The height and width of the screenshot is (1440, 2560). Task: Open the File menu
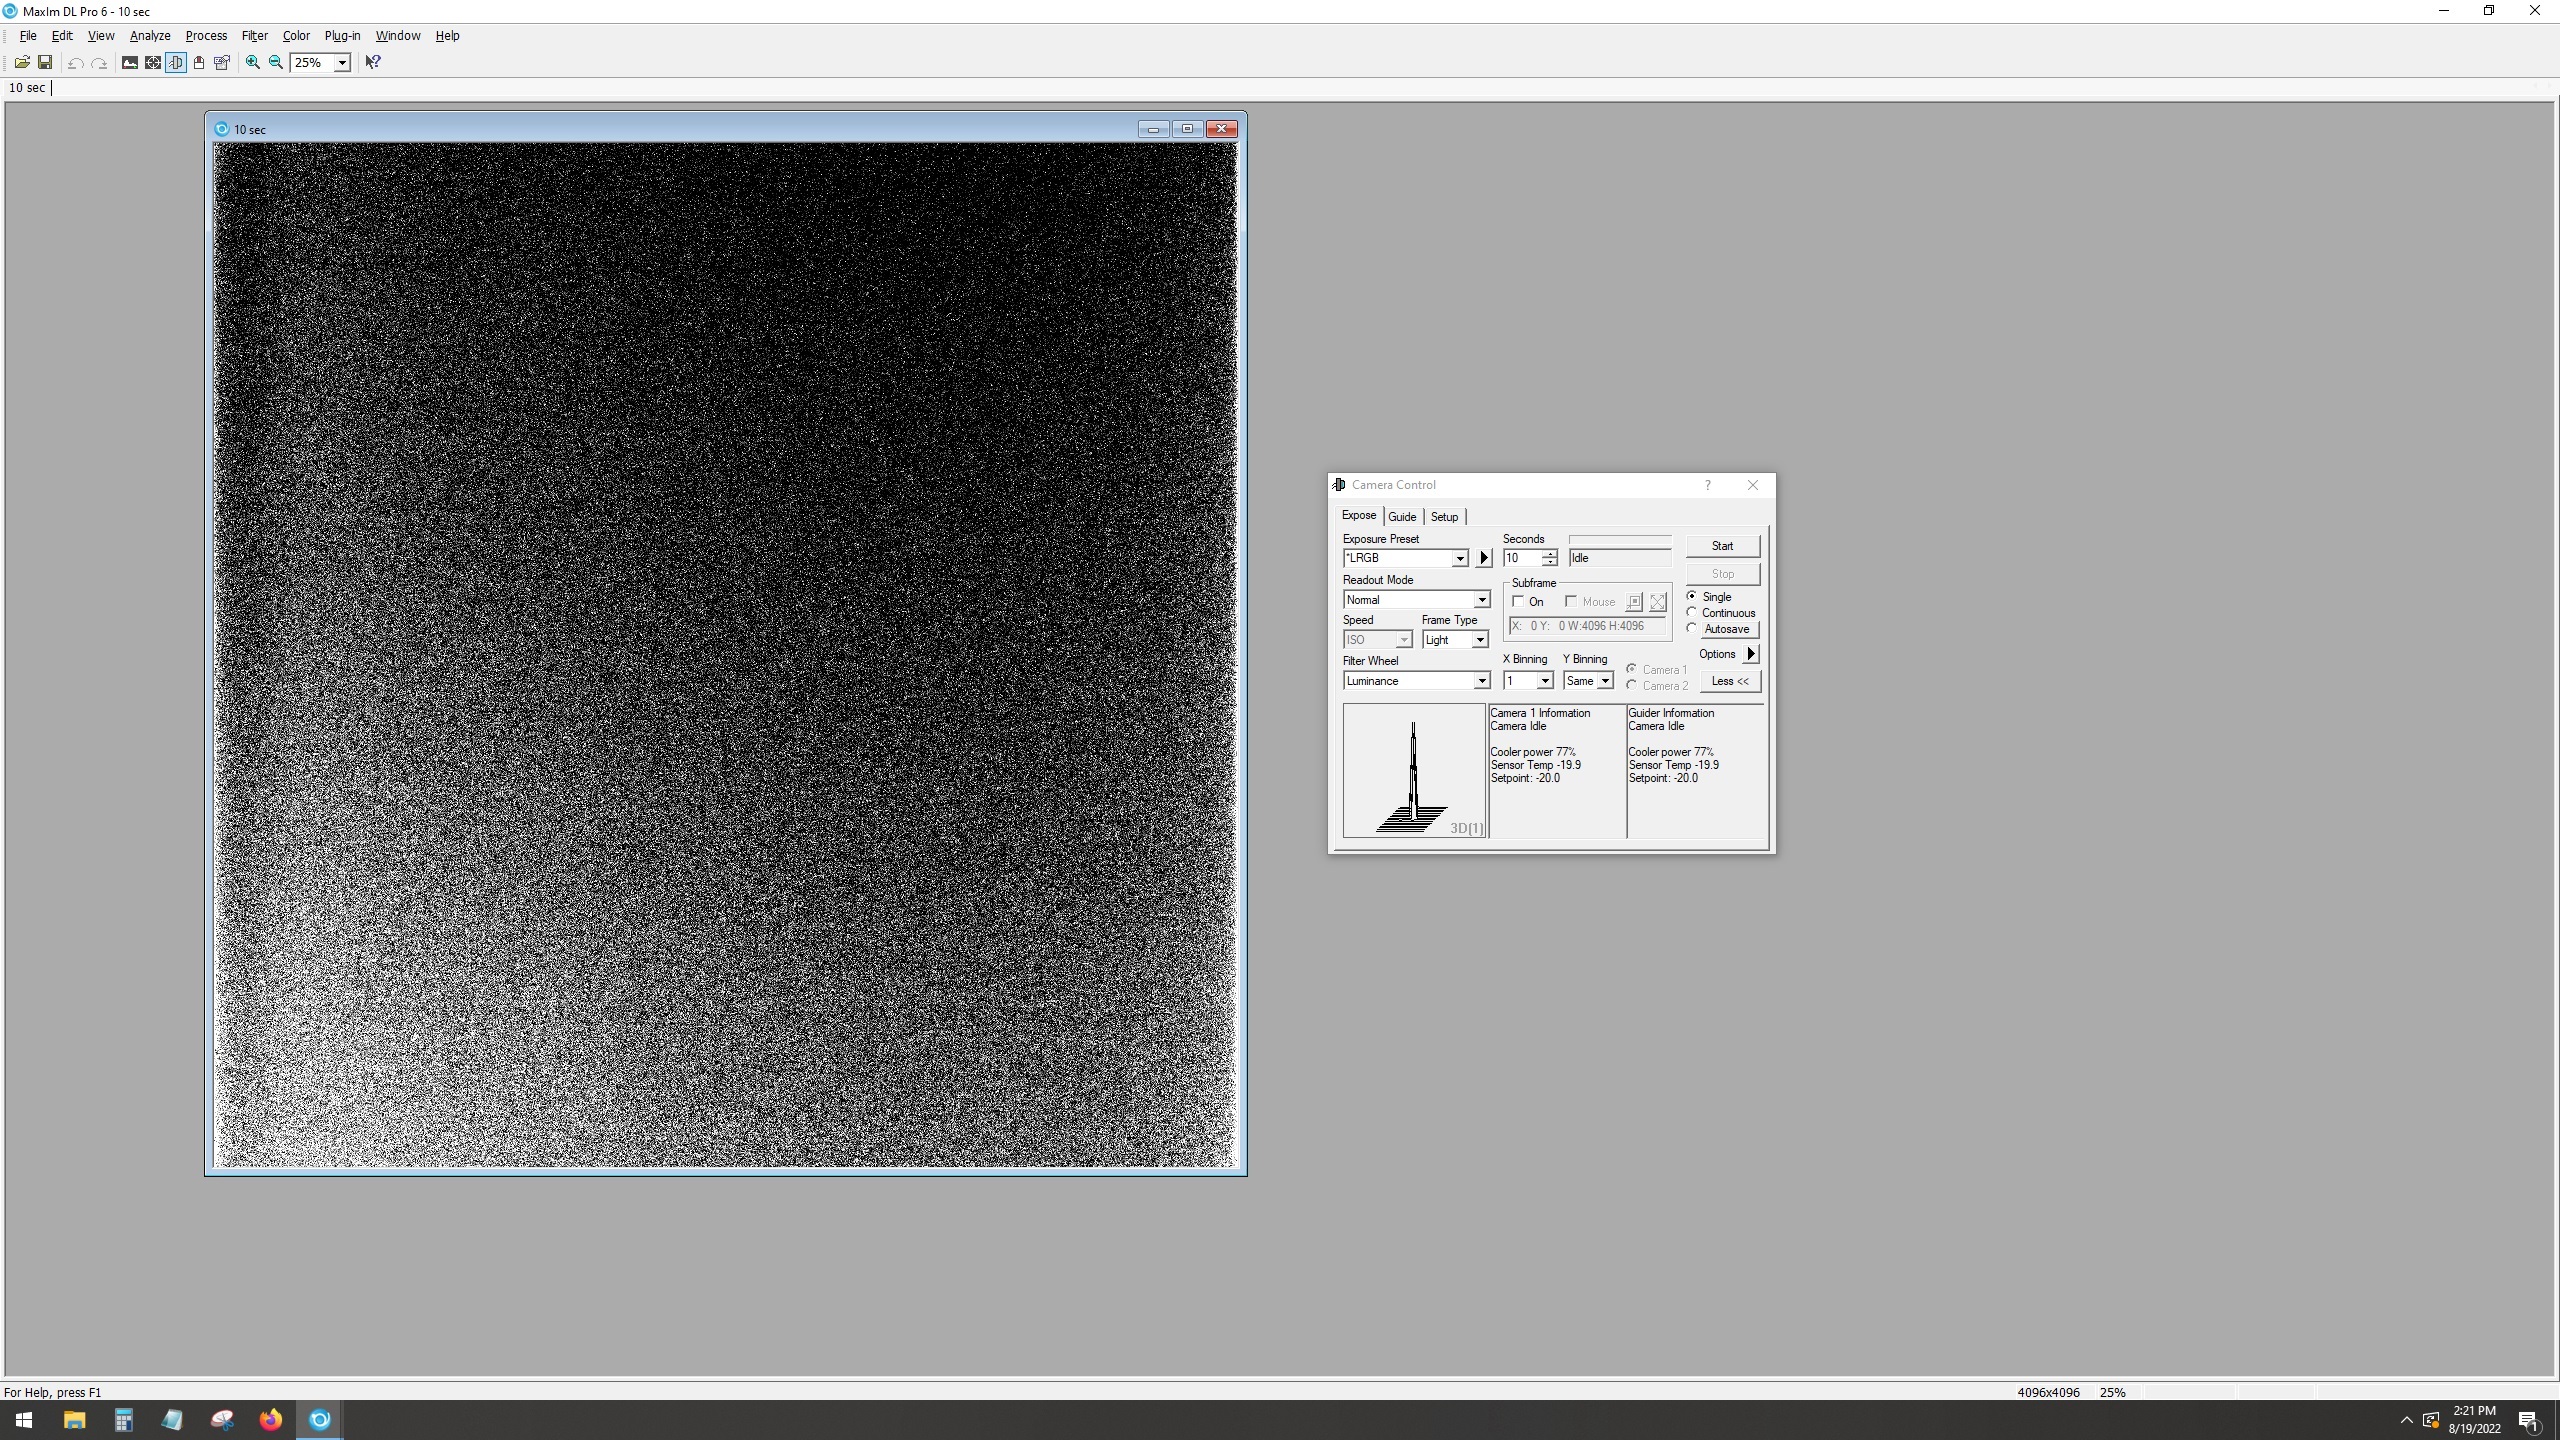pyautogui.click(x=28, y=35)
